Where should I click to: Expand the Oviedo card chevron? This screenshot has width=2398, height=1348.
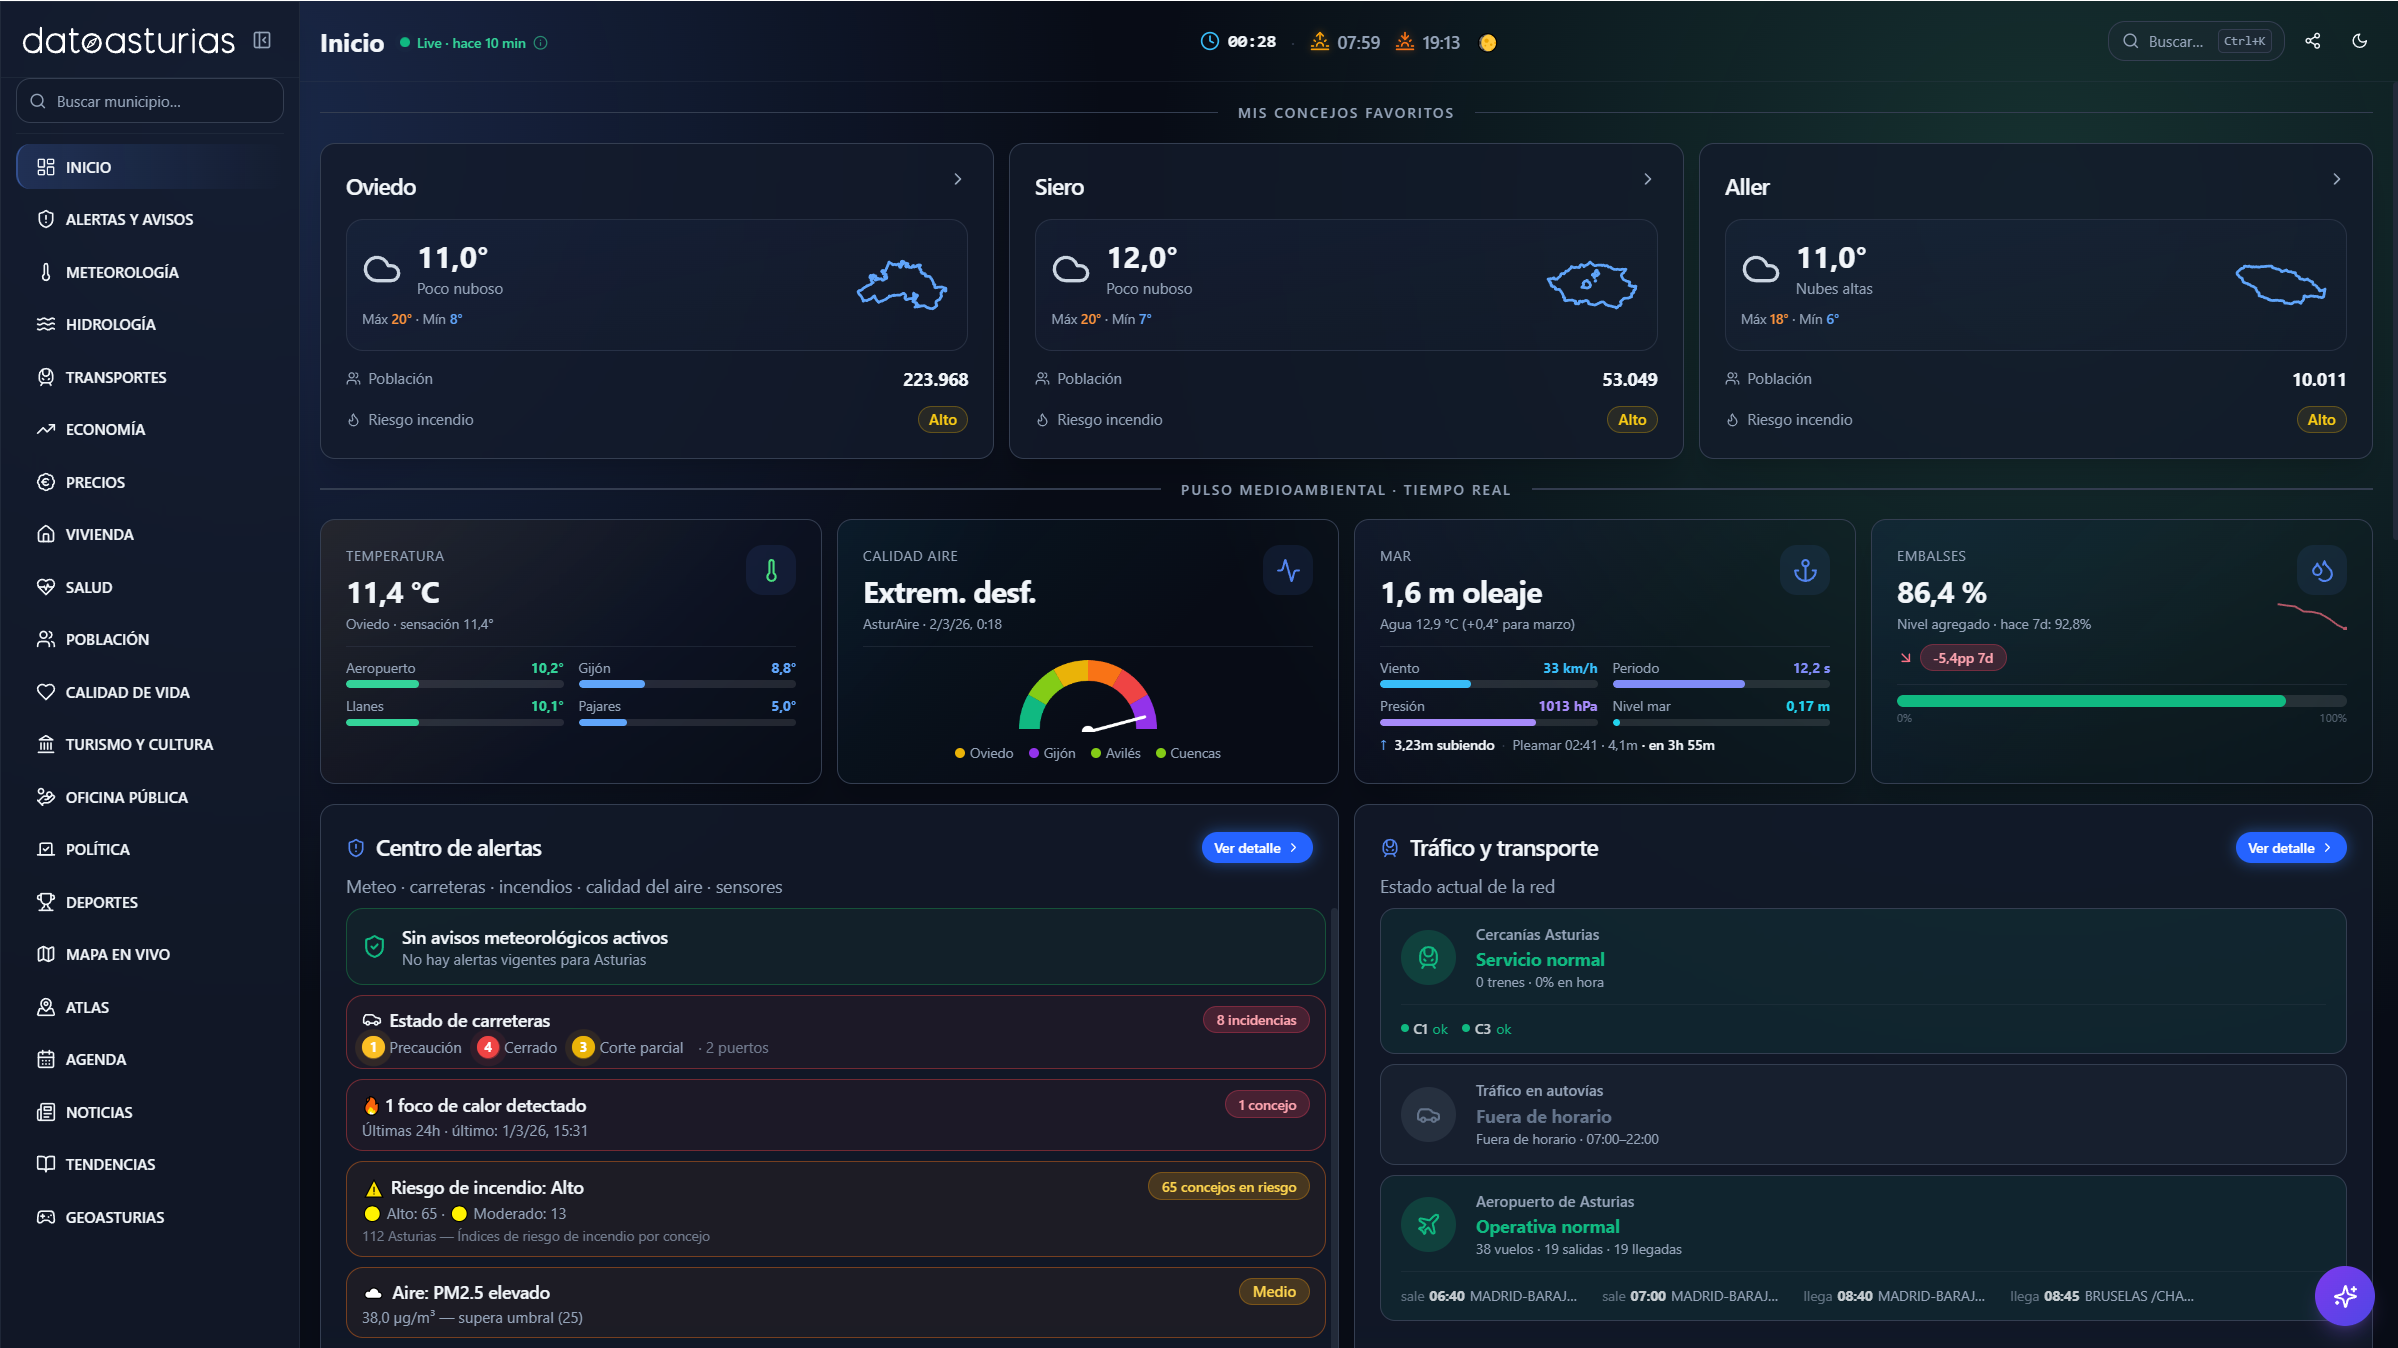click(957, 179)
